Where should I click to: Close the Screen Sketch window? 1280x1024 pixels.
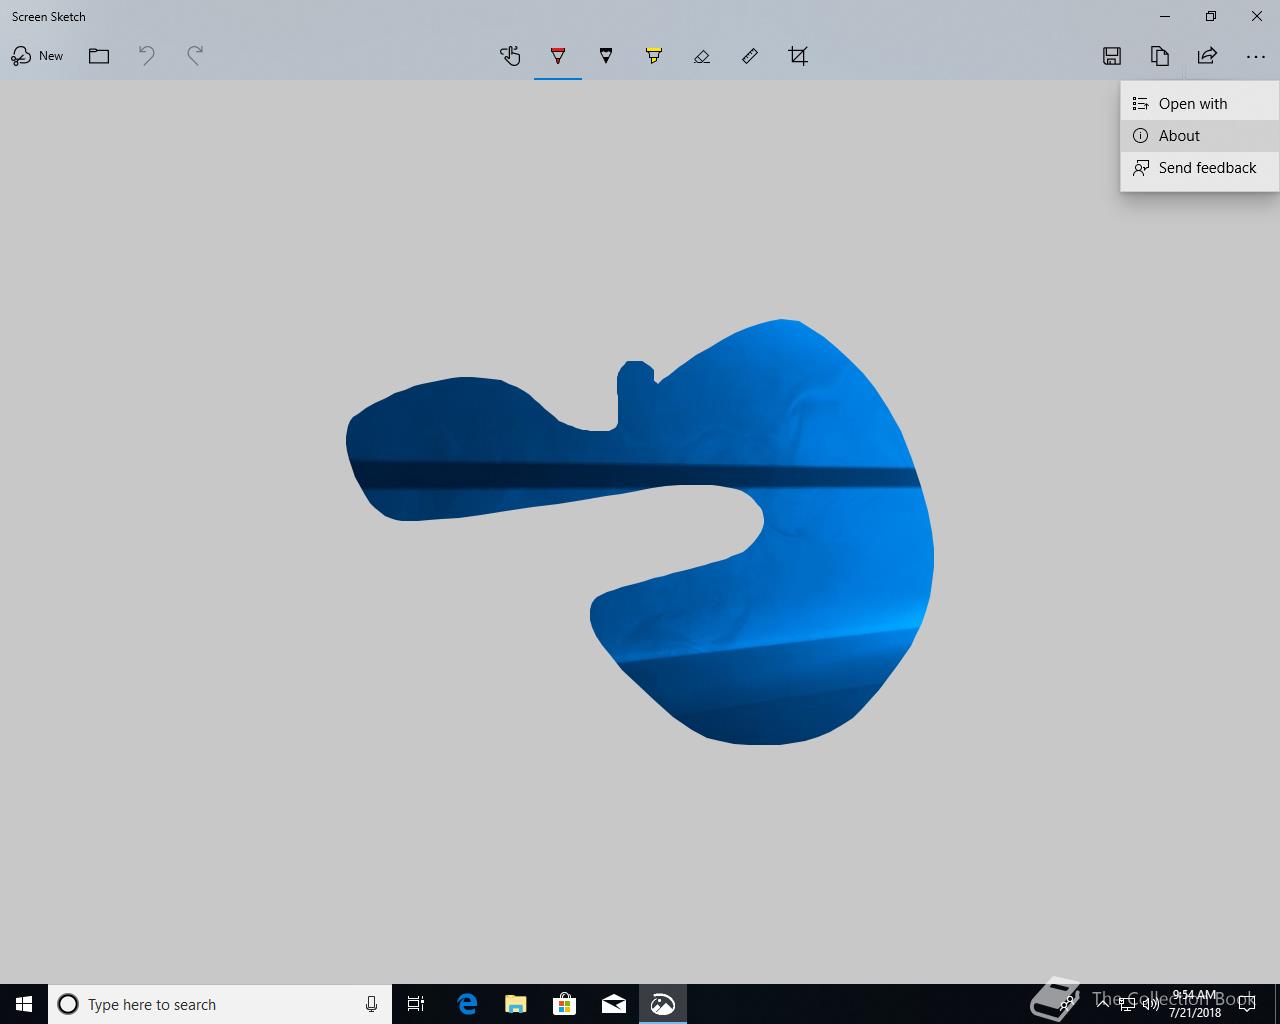(1257, 16)
